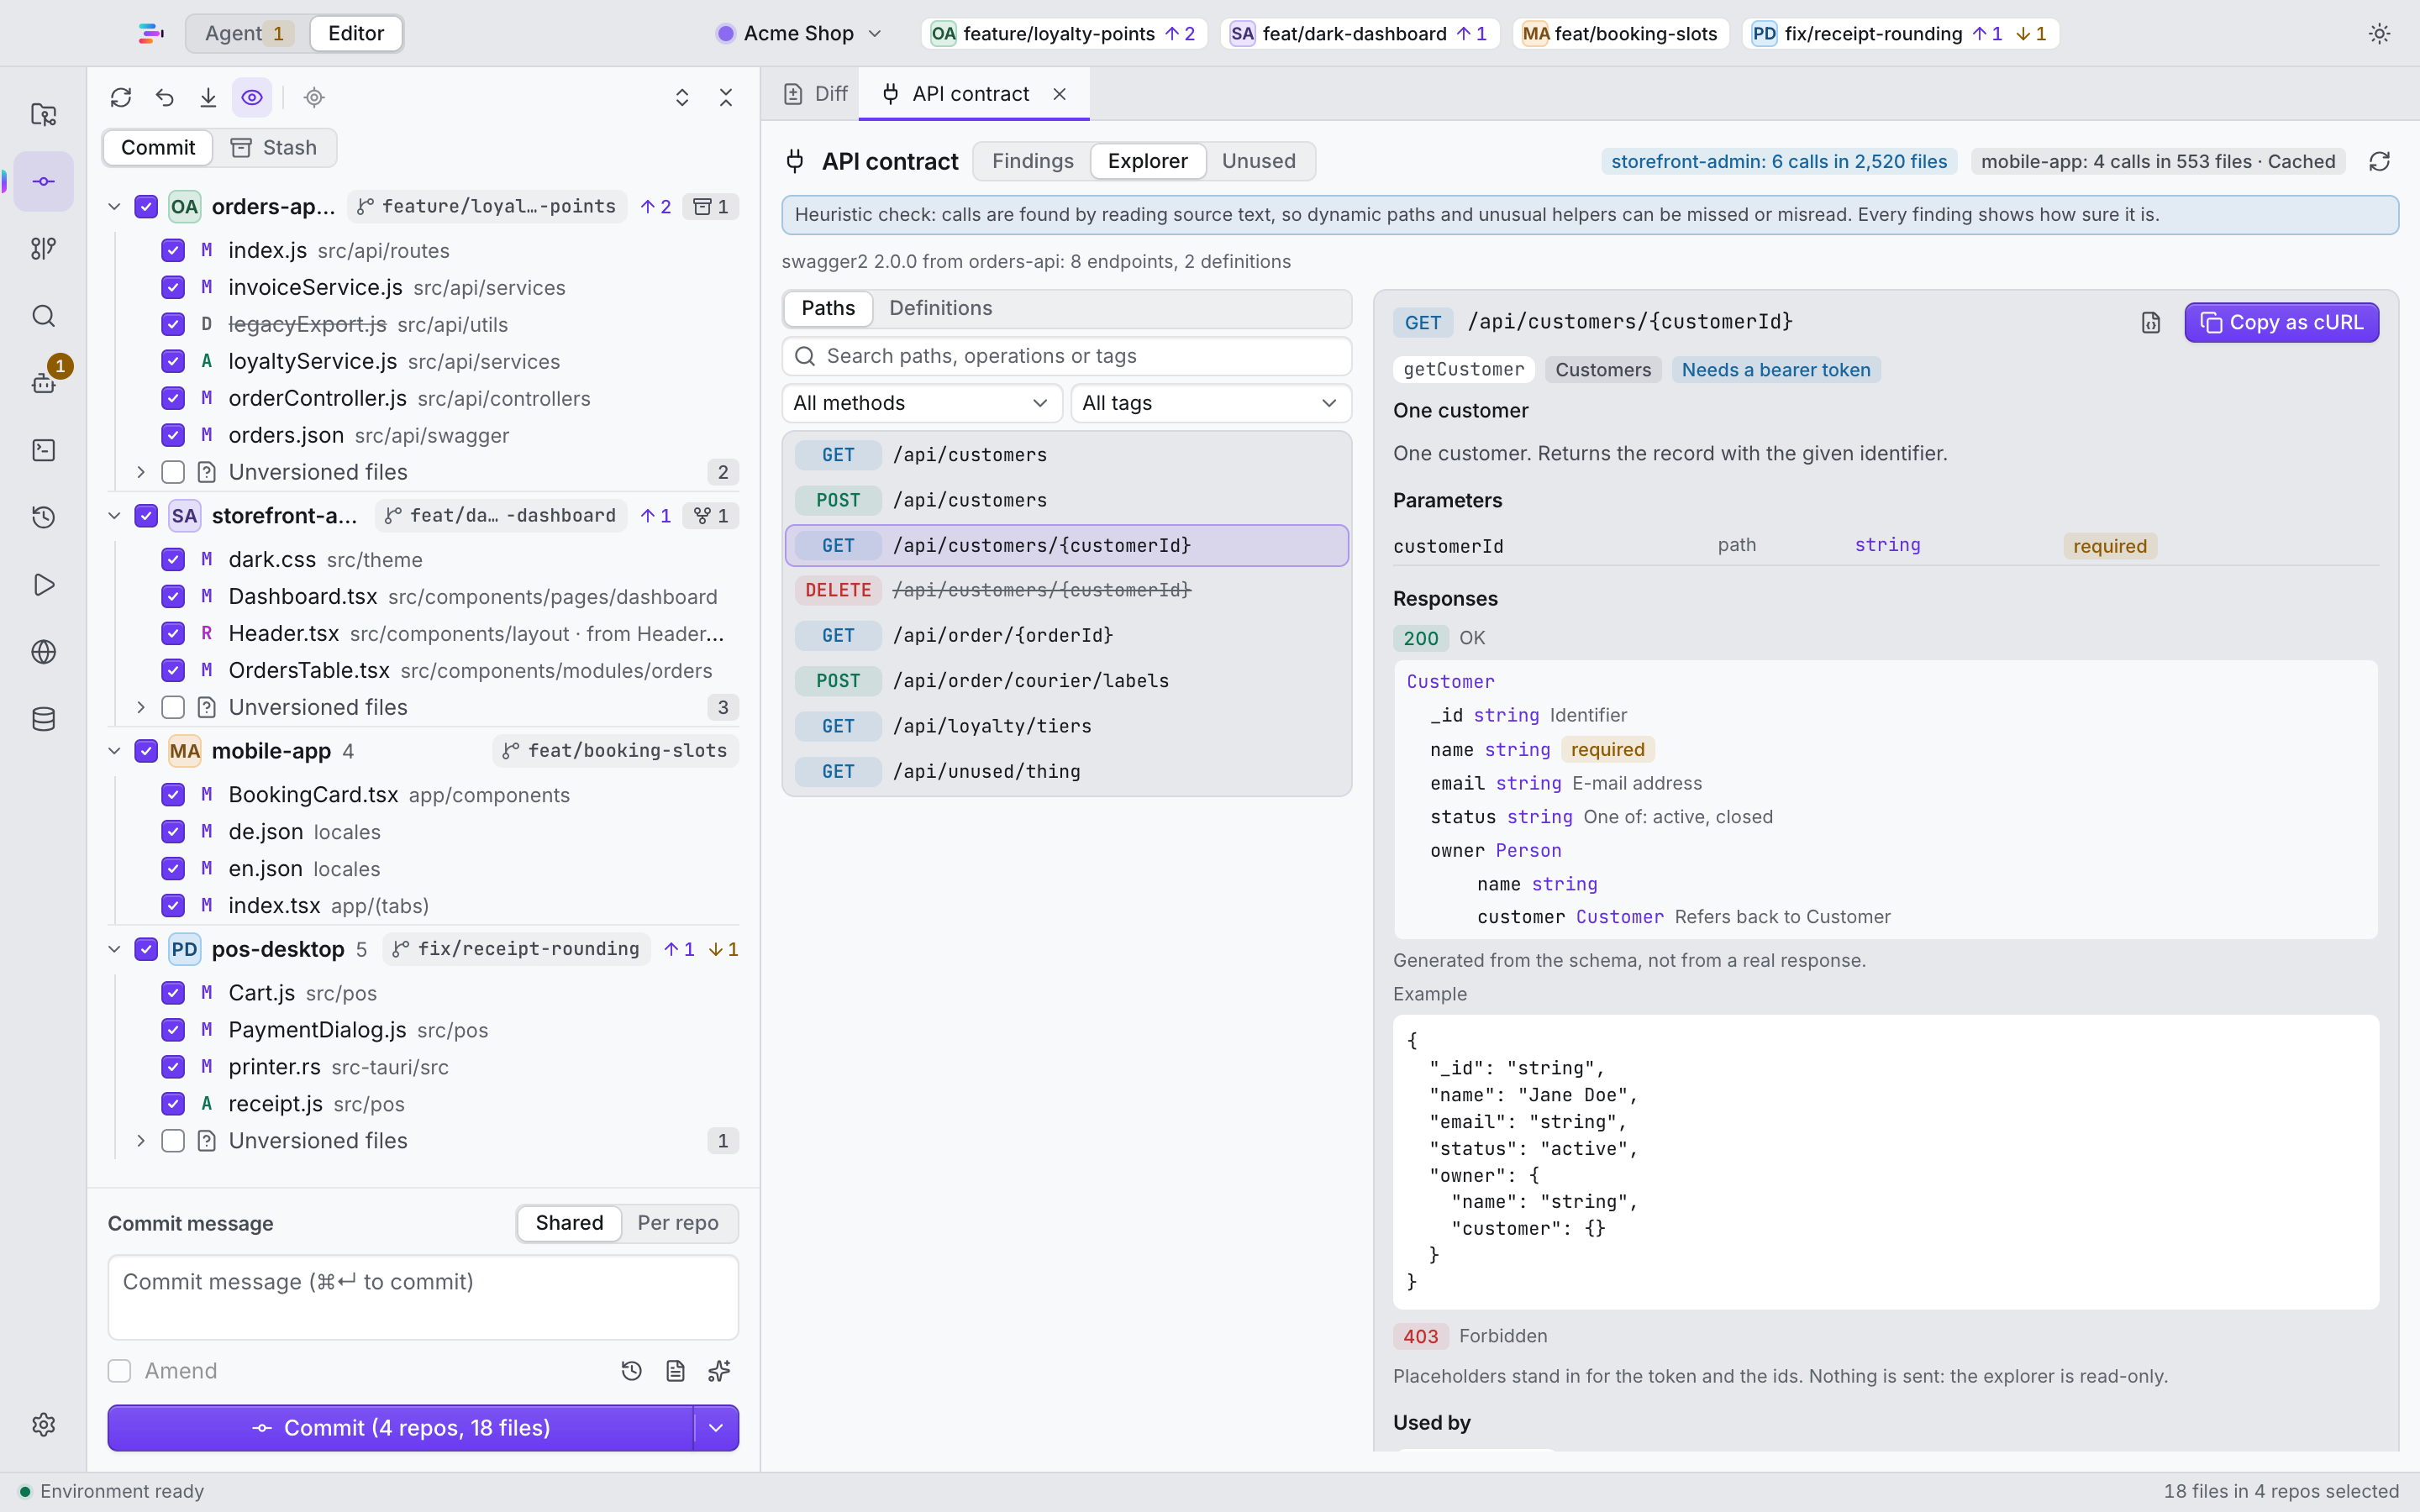Click the locate target crosshair icon
This screenshot has height=1512, width=2420.
pos(314,97)
